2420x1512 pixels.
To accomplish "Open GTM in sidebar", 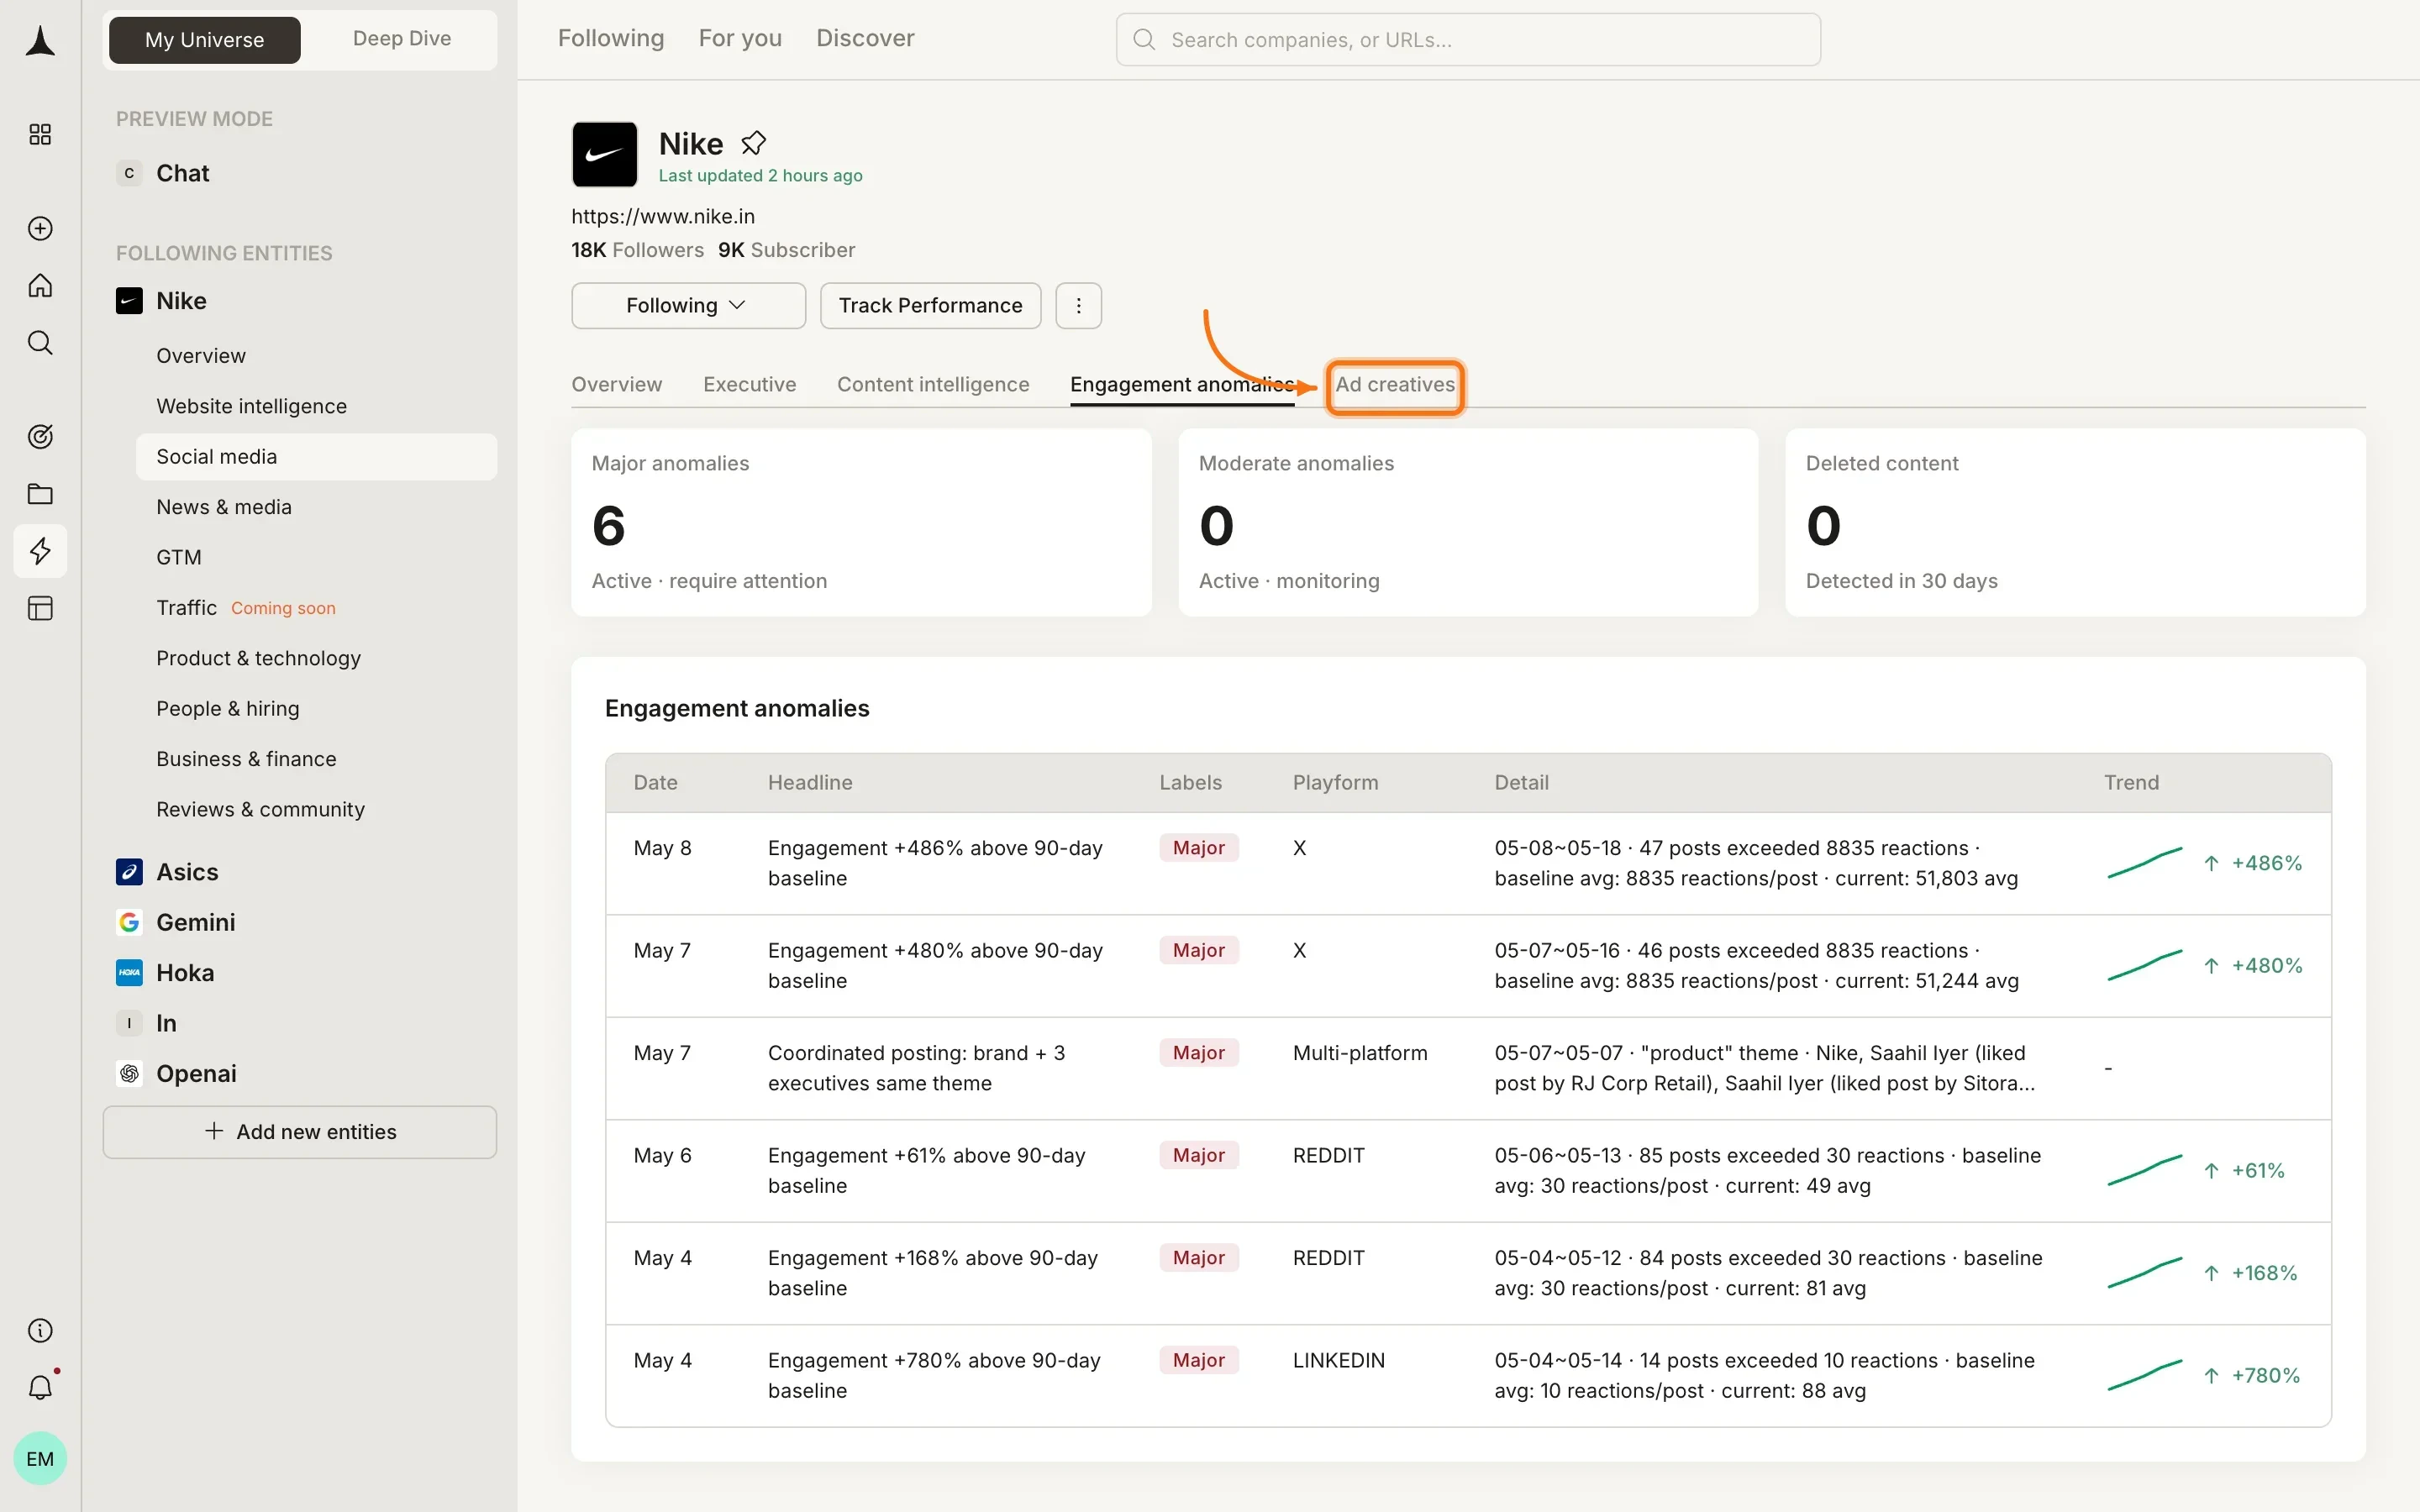I will (179, 557).
